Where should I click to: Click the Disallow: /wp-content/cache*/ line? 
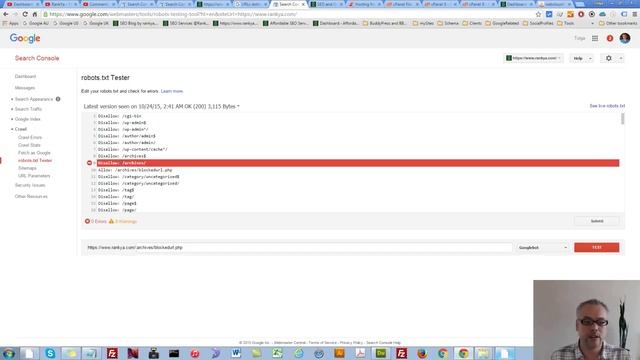133,149
